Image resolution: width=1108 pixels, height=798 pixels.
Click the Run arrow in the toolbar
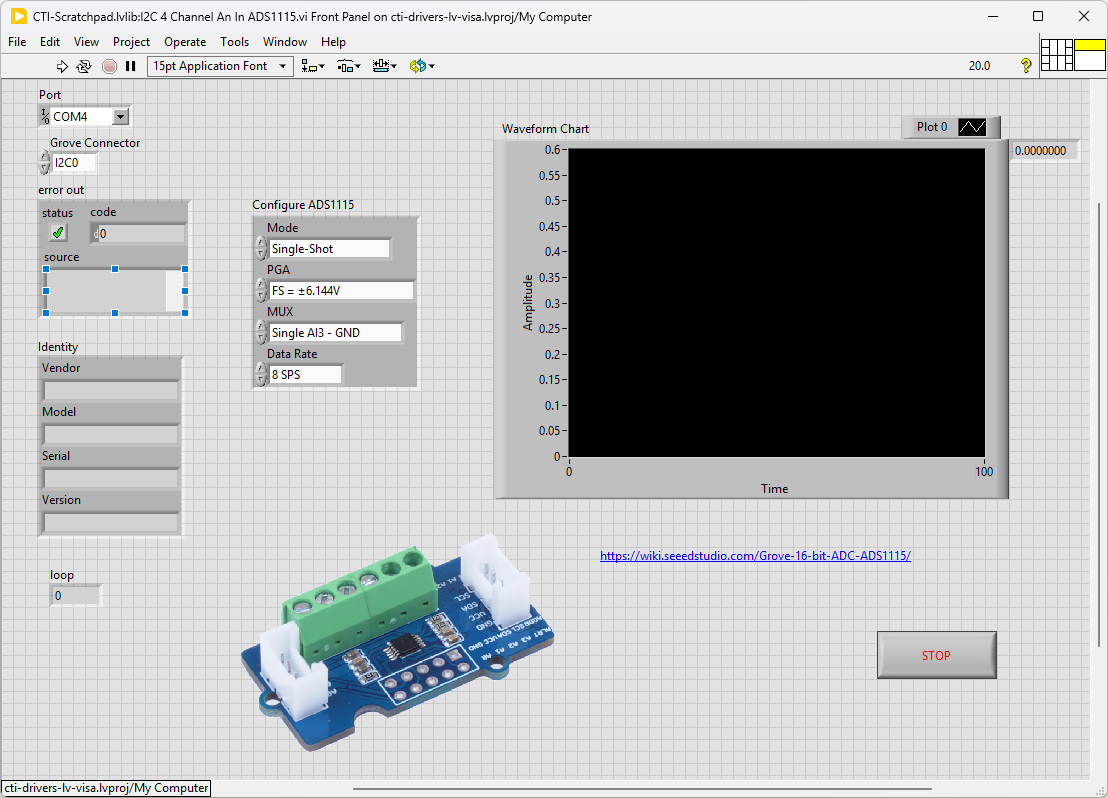(62, 66)
